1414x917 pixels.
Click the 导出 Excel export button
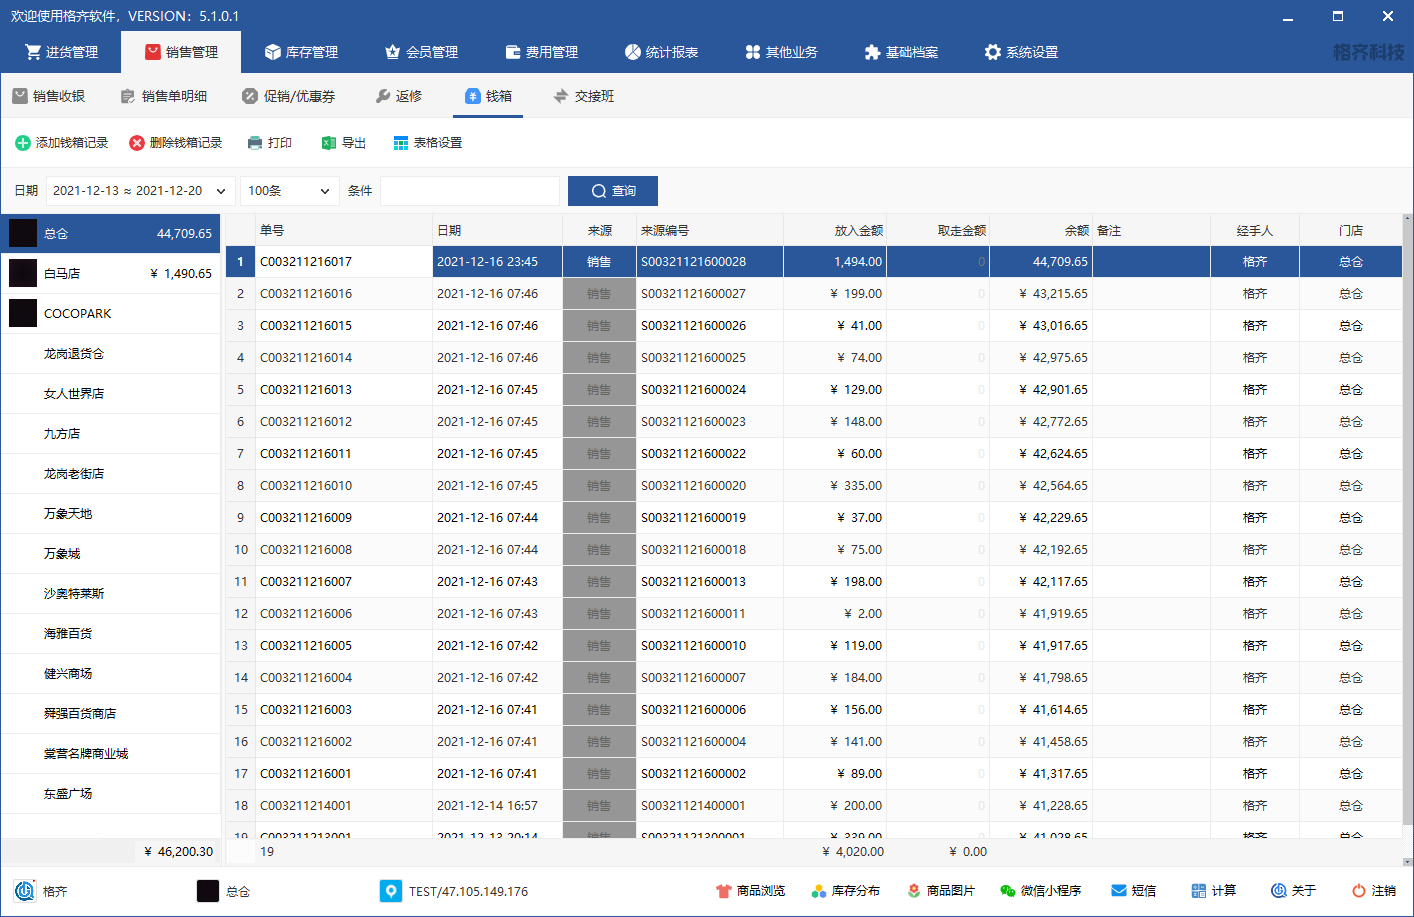(x=343, y=143)
